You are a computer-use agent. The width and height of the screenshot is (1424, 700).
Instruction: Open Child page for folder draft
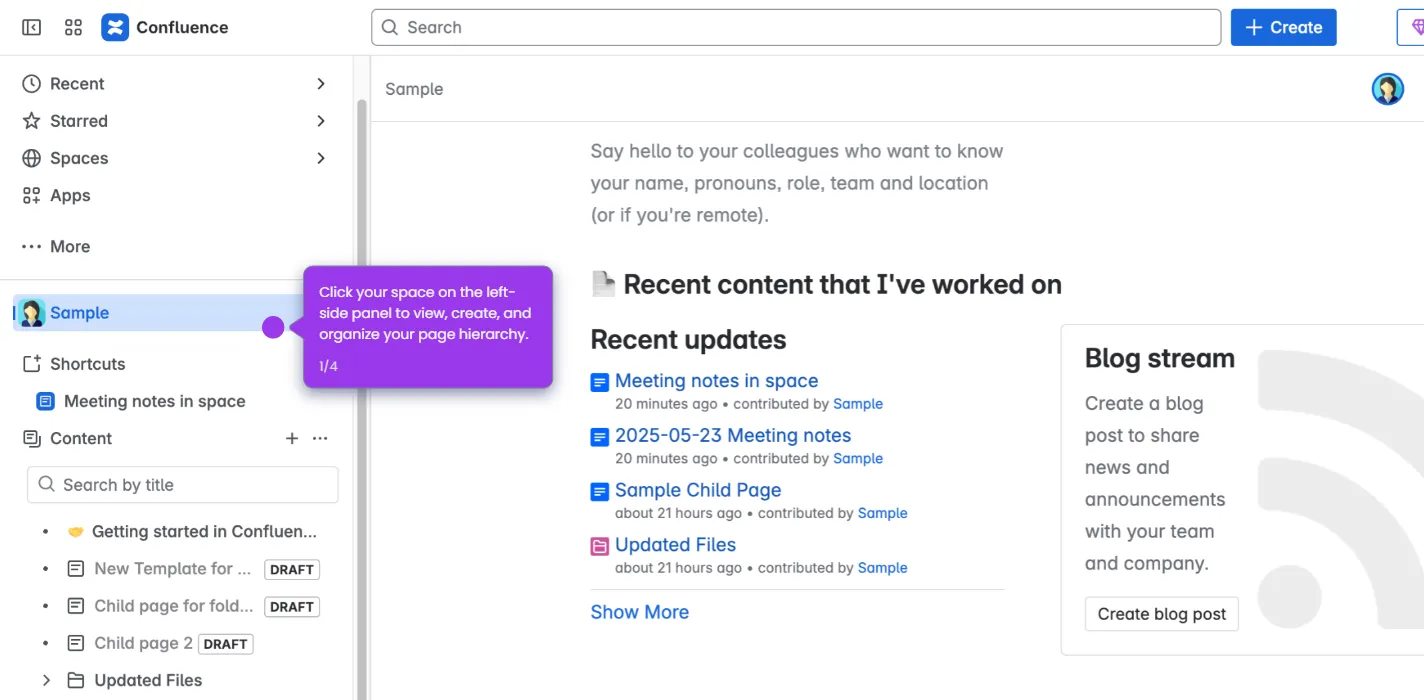(174, 606)
